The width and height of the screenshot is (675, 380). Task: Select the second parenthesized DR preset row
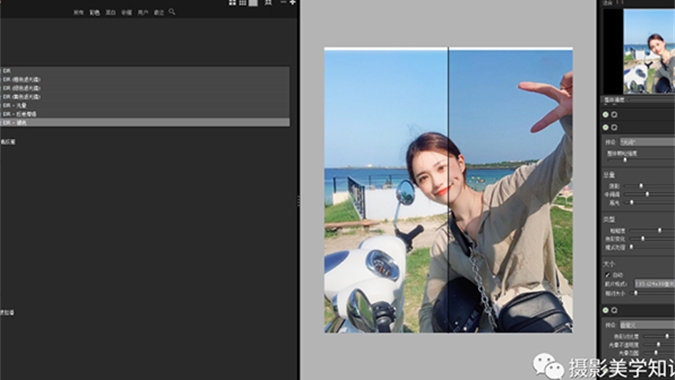pyautogui.click(x=145, y=88)
